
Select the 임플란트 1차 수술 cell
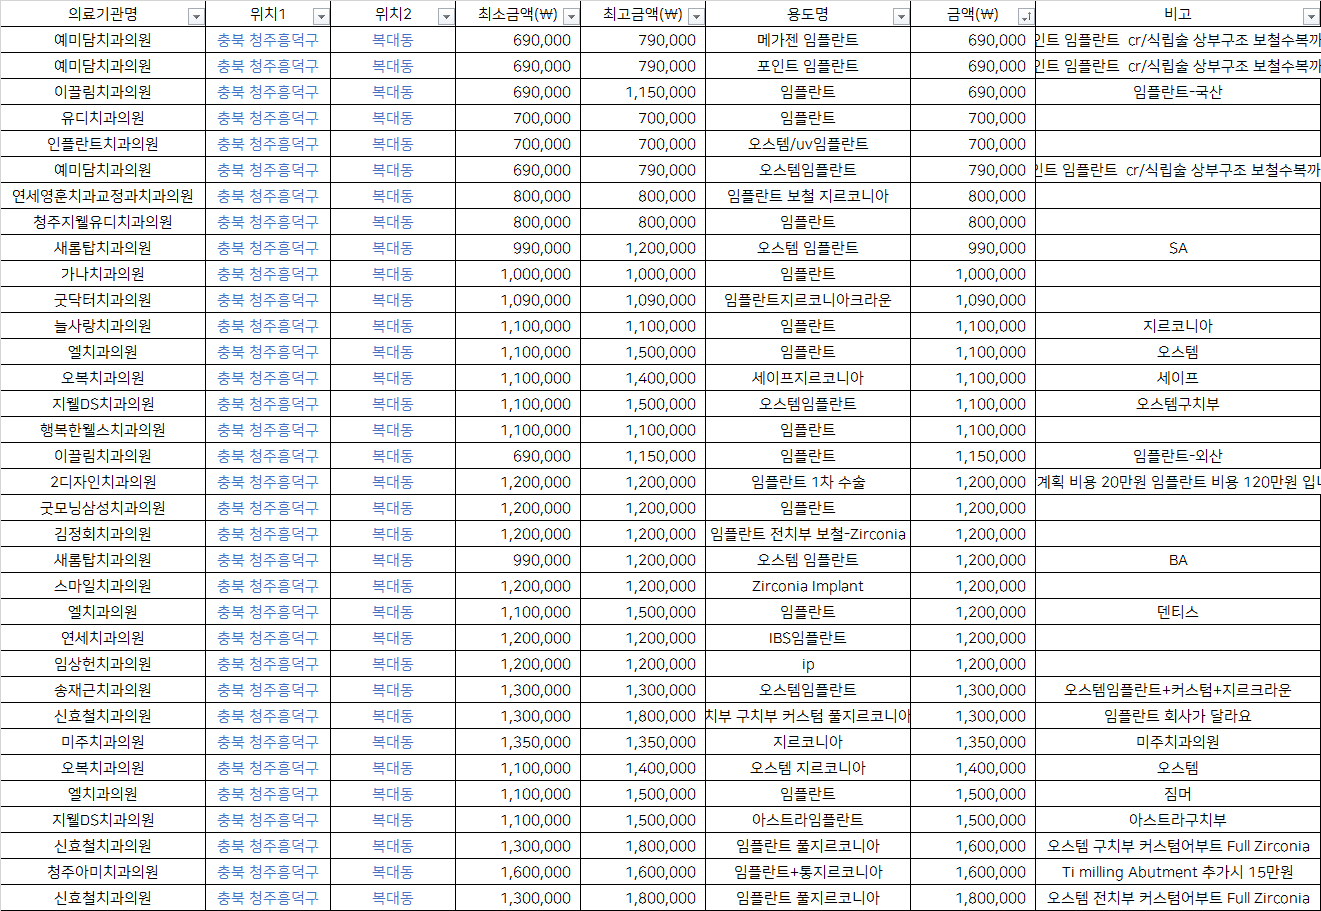pyautogui.click(x=808, y=482)
